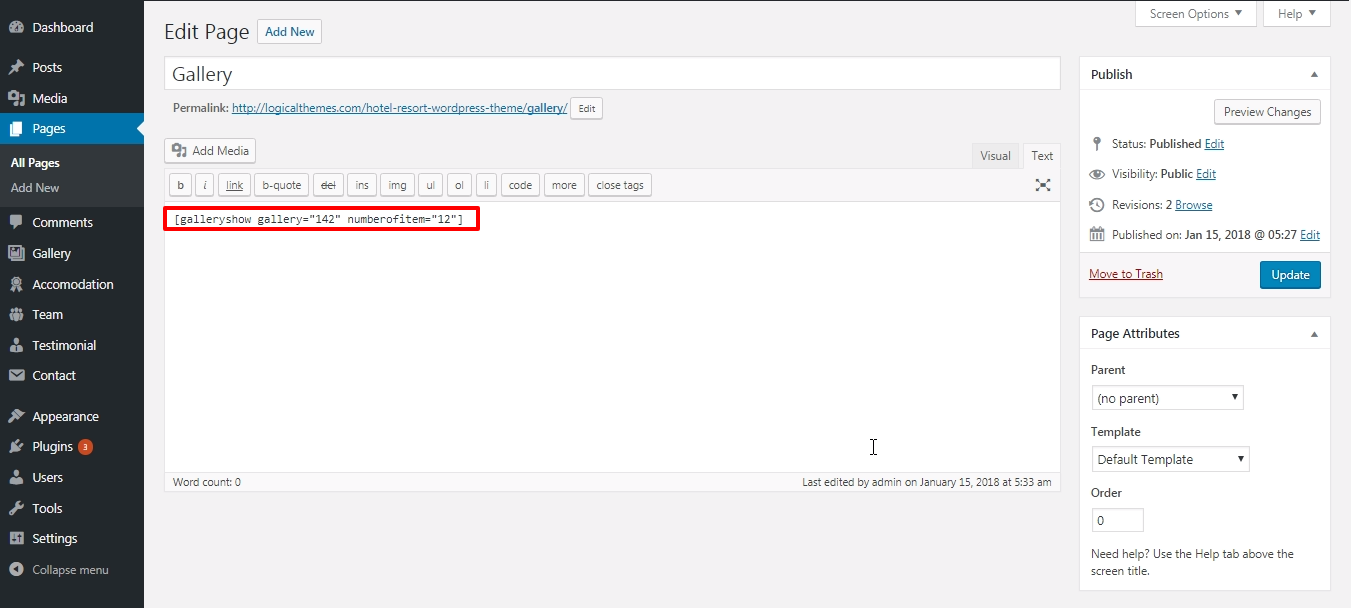
Task: Switch to the Visual editor tab
Action: click(x=995, y=156)
